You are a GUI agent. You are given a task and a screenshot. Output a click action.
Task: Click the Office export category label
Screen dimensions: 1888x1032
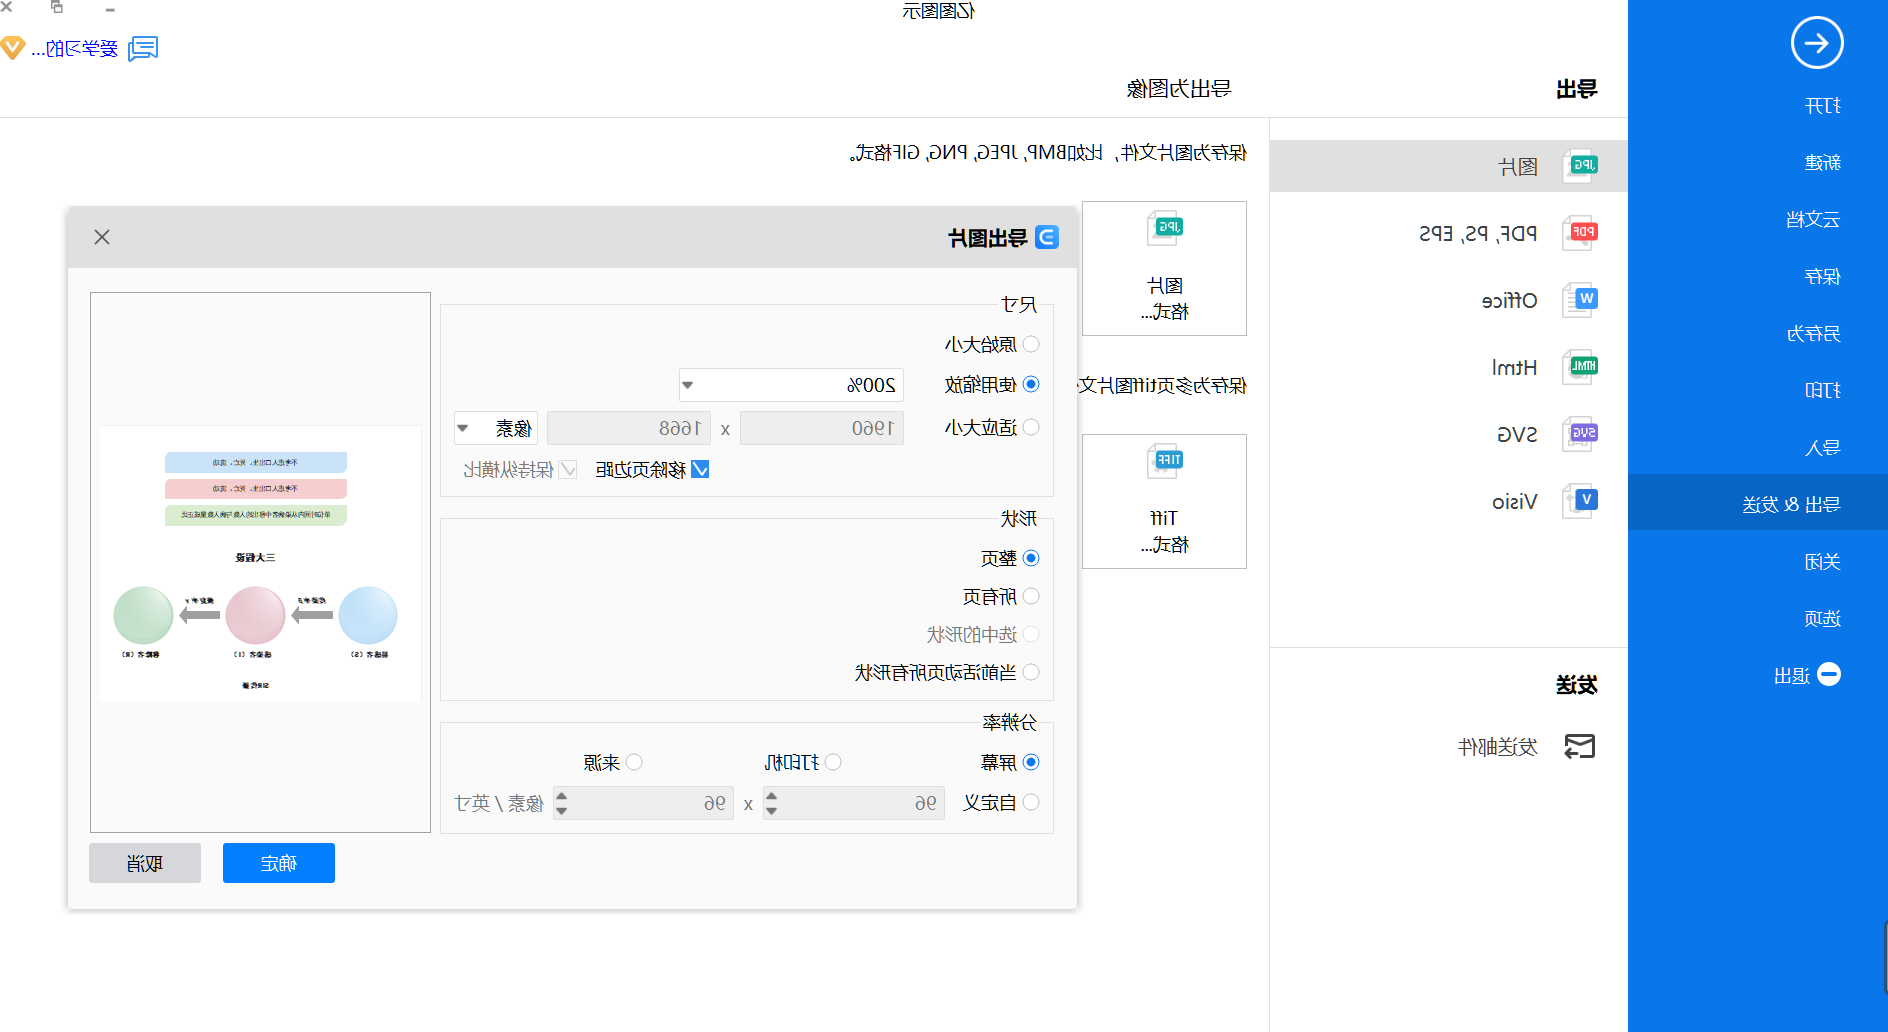(x=1509, y=300)
